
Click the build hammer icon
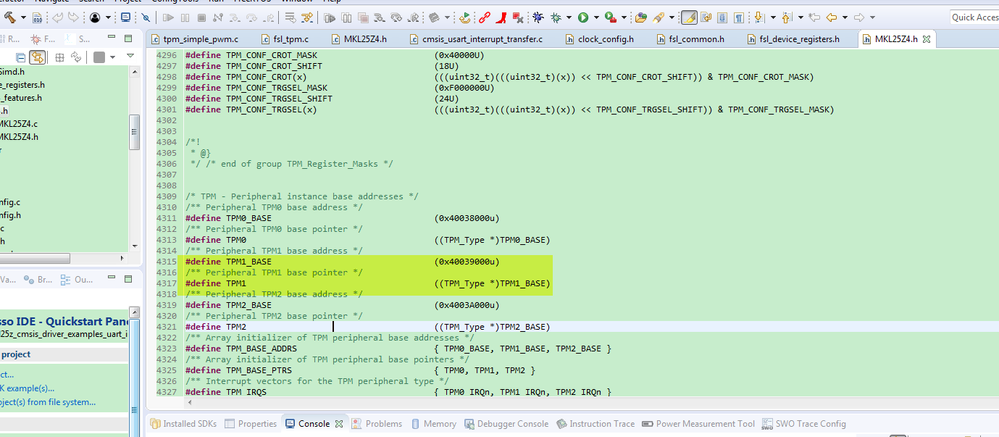tap(10, 17)
